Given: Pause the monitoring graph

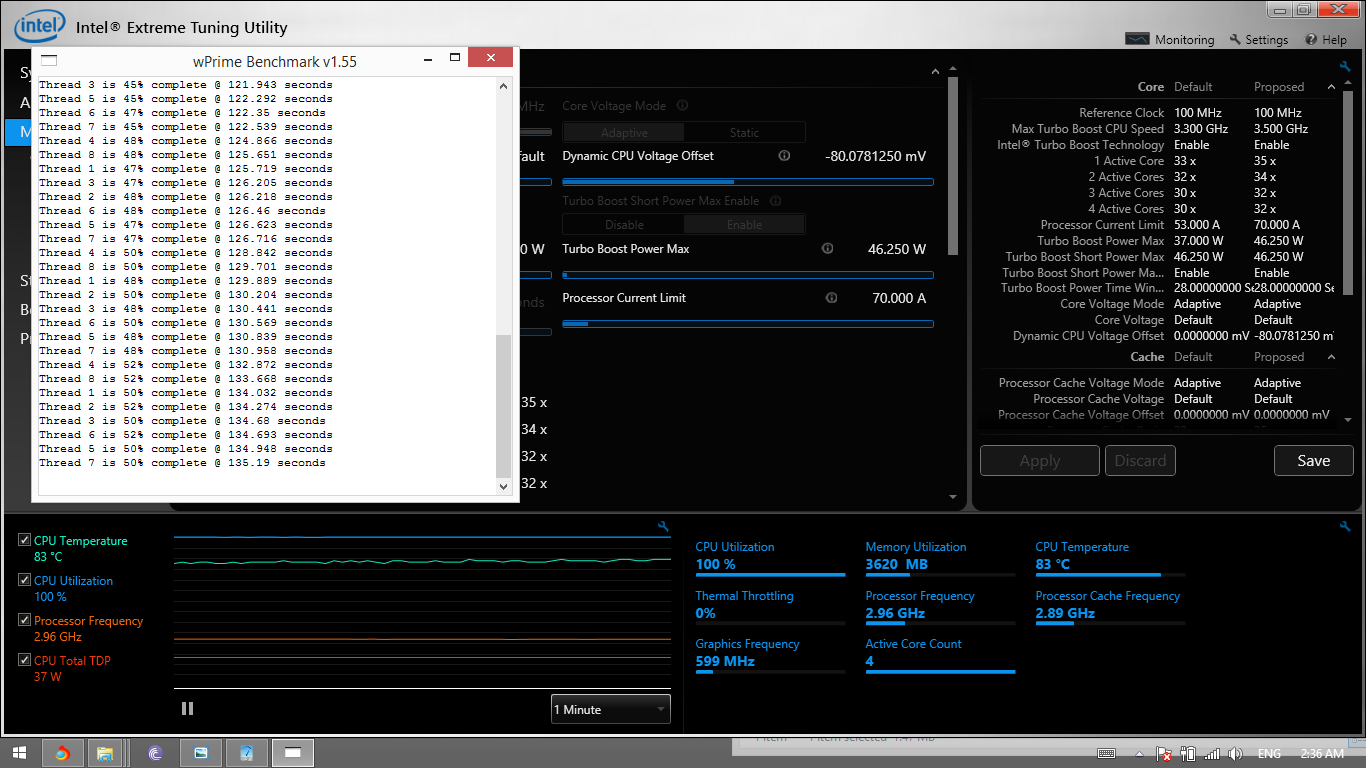Looking at the screenshot, I should [187, 709].
